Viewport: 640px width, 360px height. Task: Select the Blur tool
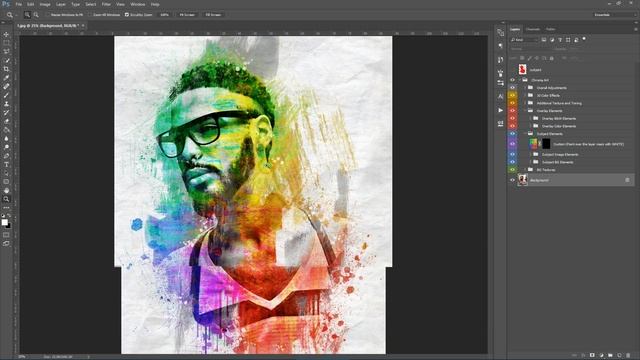[x=6, y=138]
